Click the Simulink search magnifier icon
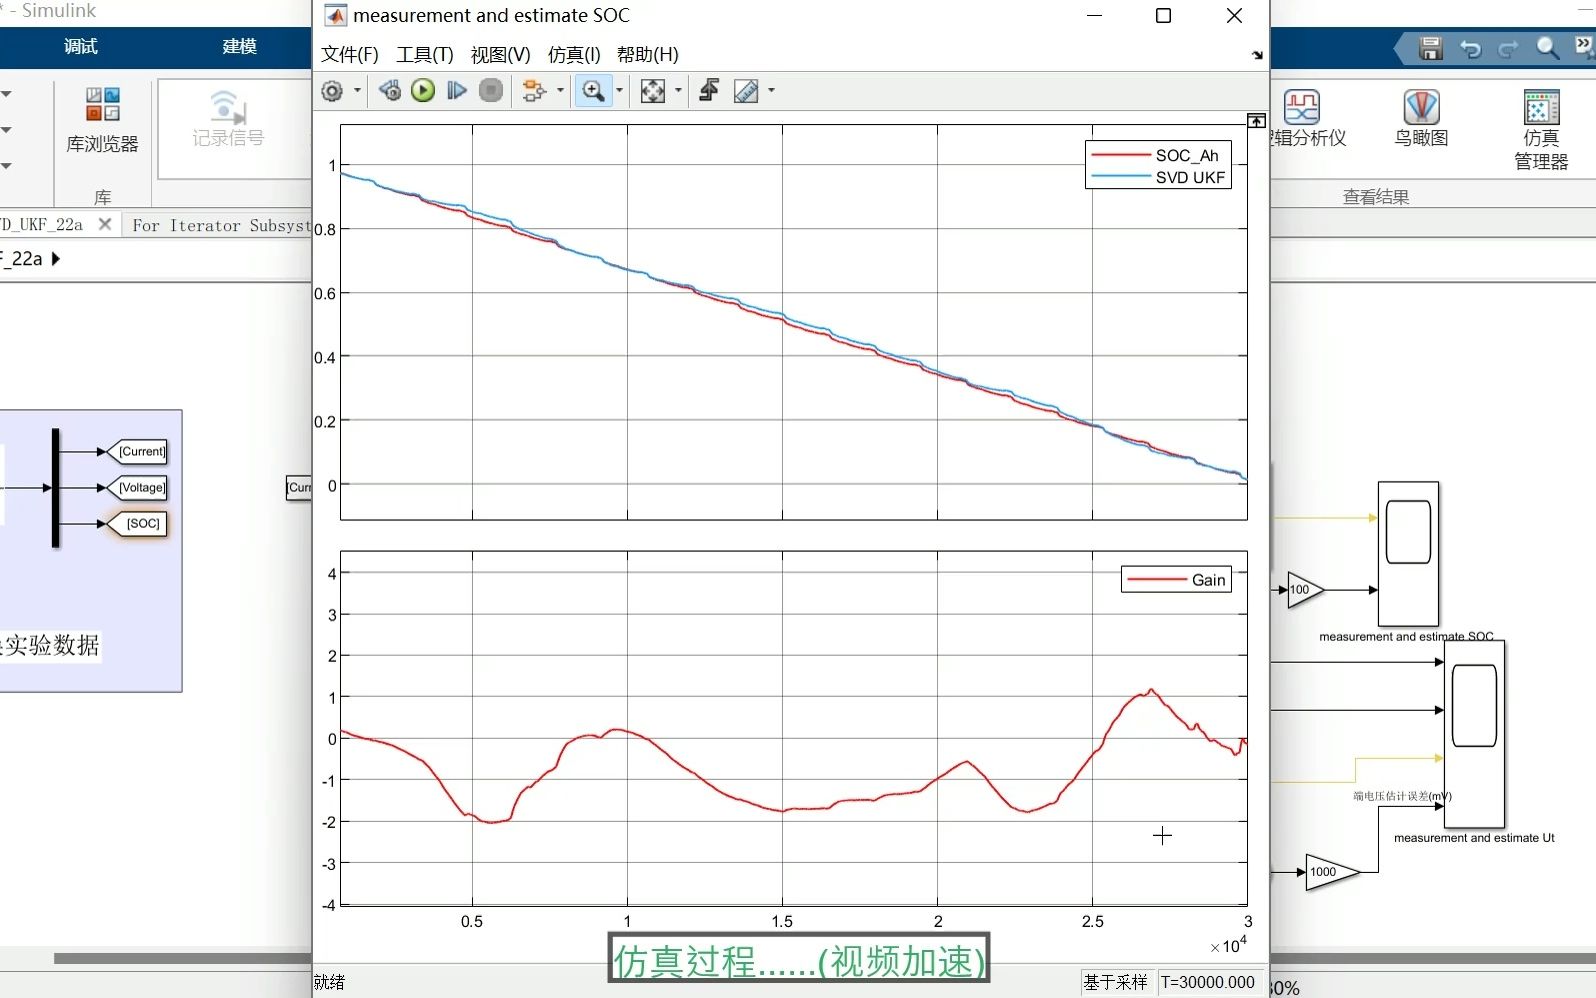The image size is (1596, 998). coord(1548,48)
